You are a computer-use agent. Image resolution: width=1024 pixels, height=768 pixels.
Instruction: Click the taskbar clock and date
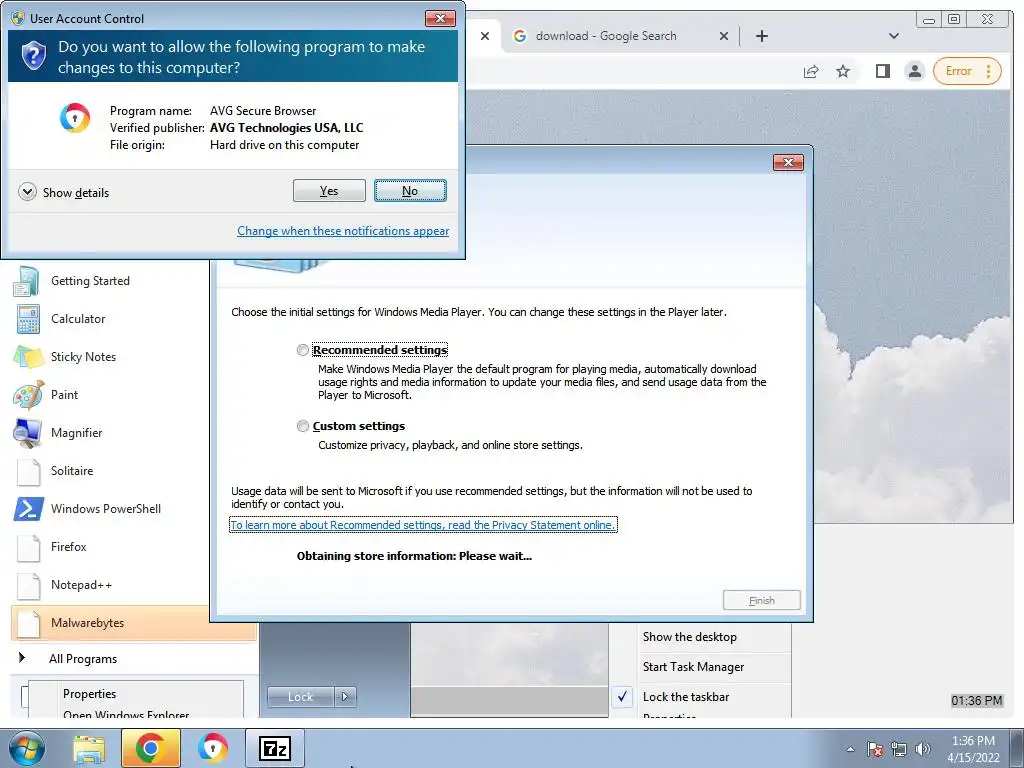coord(974,749)
